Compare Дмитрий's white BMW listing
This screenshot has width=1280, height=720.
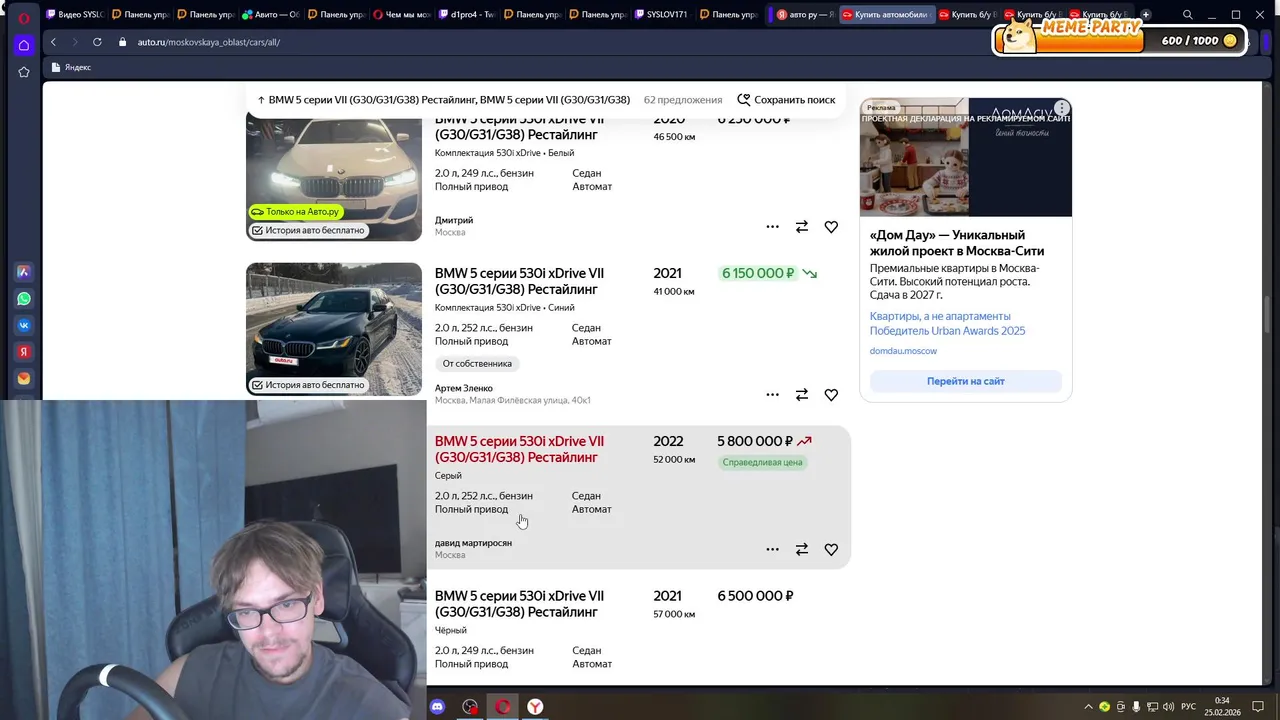click(x=802, y=227)
